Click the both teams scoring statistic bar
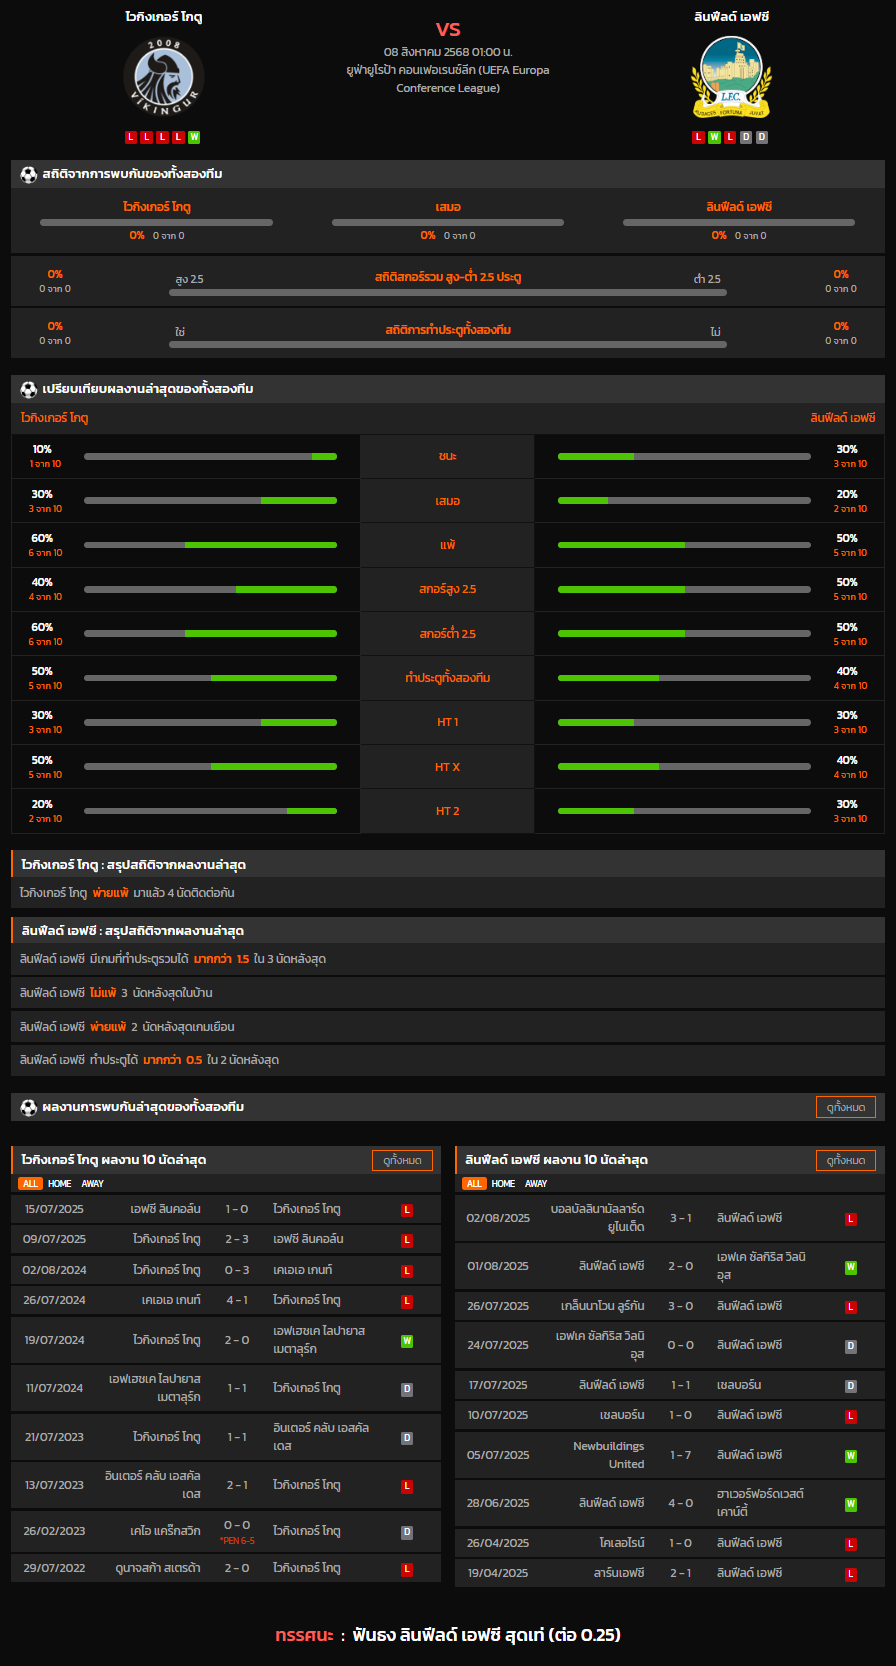The width and height of the screenshot is (896, 1666). coord(448,345)
